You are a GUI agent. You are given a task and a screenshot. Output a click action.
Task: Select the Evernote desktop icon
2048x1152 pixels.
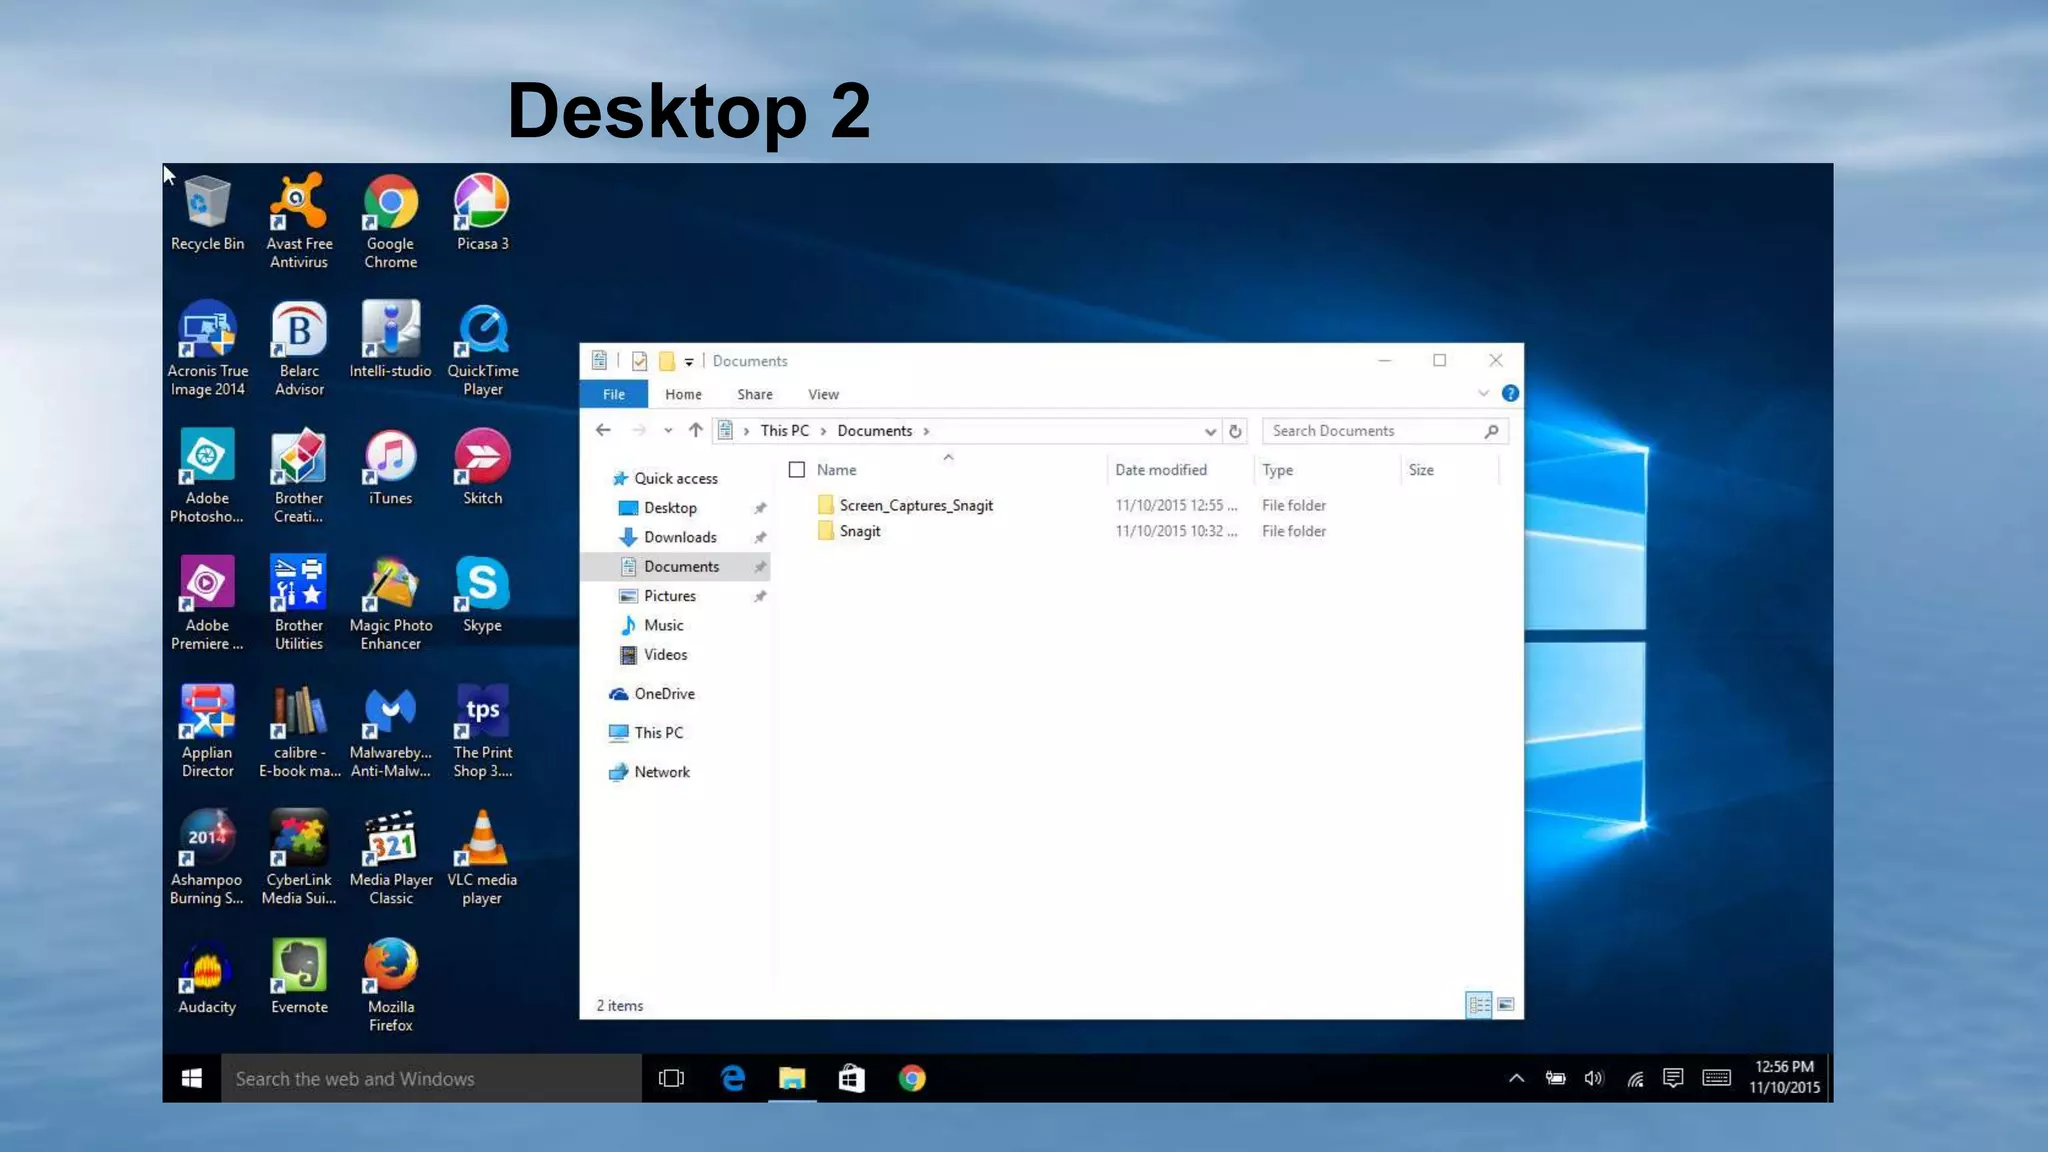point(299,977)
